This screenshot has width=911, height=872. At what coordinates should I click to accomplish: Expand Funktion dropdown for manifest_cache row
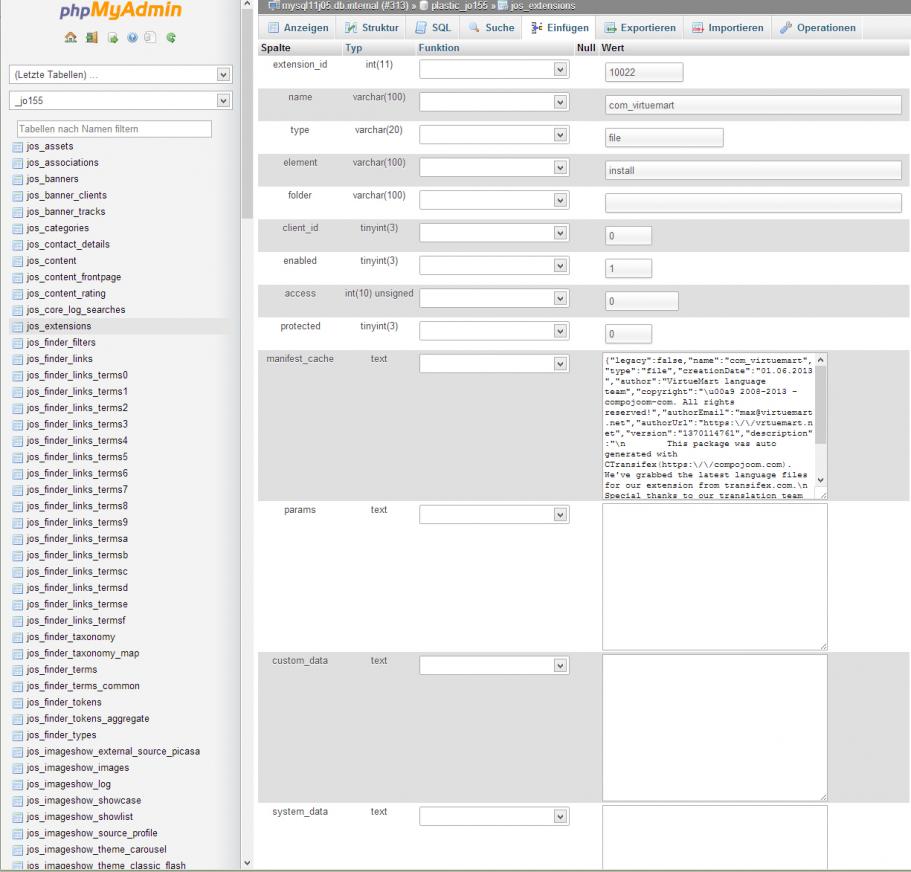point(494,364)
